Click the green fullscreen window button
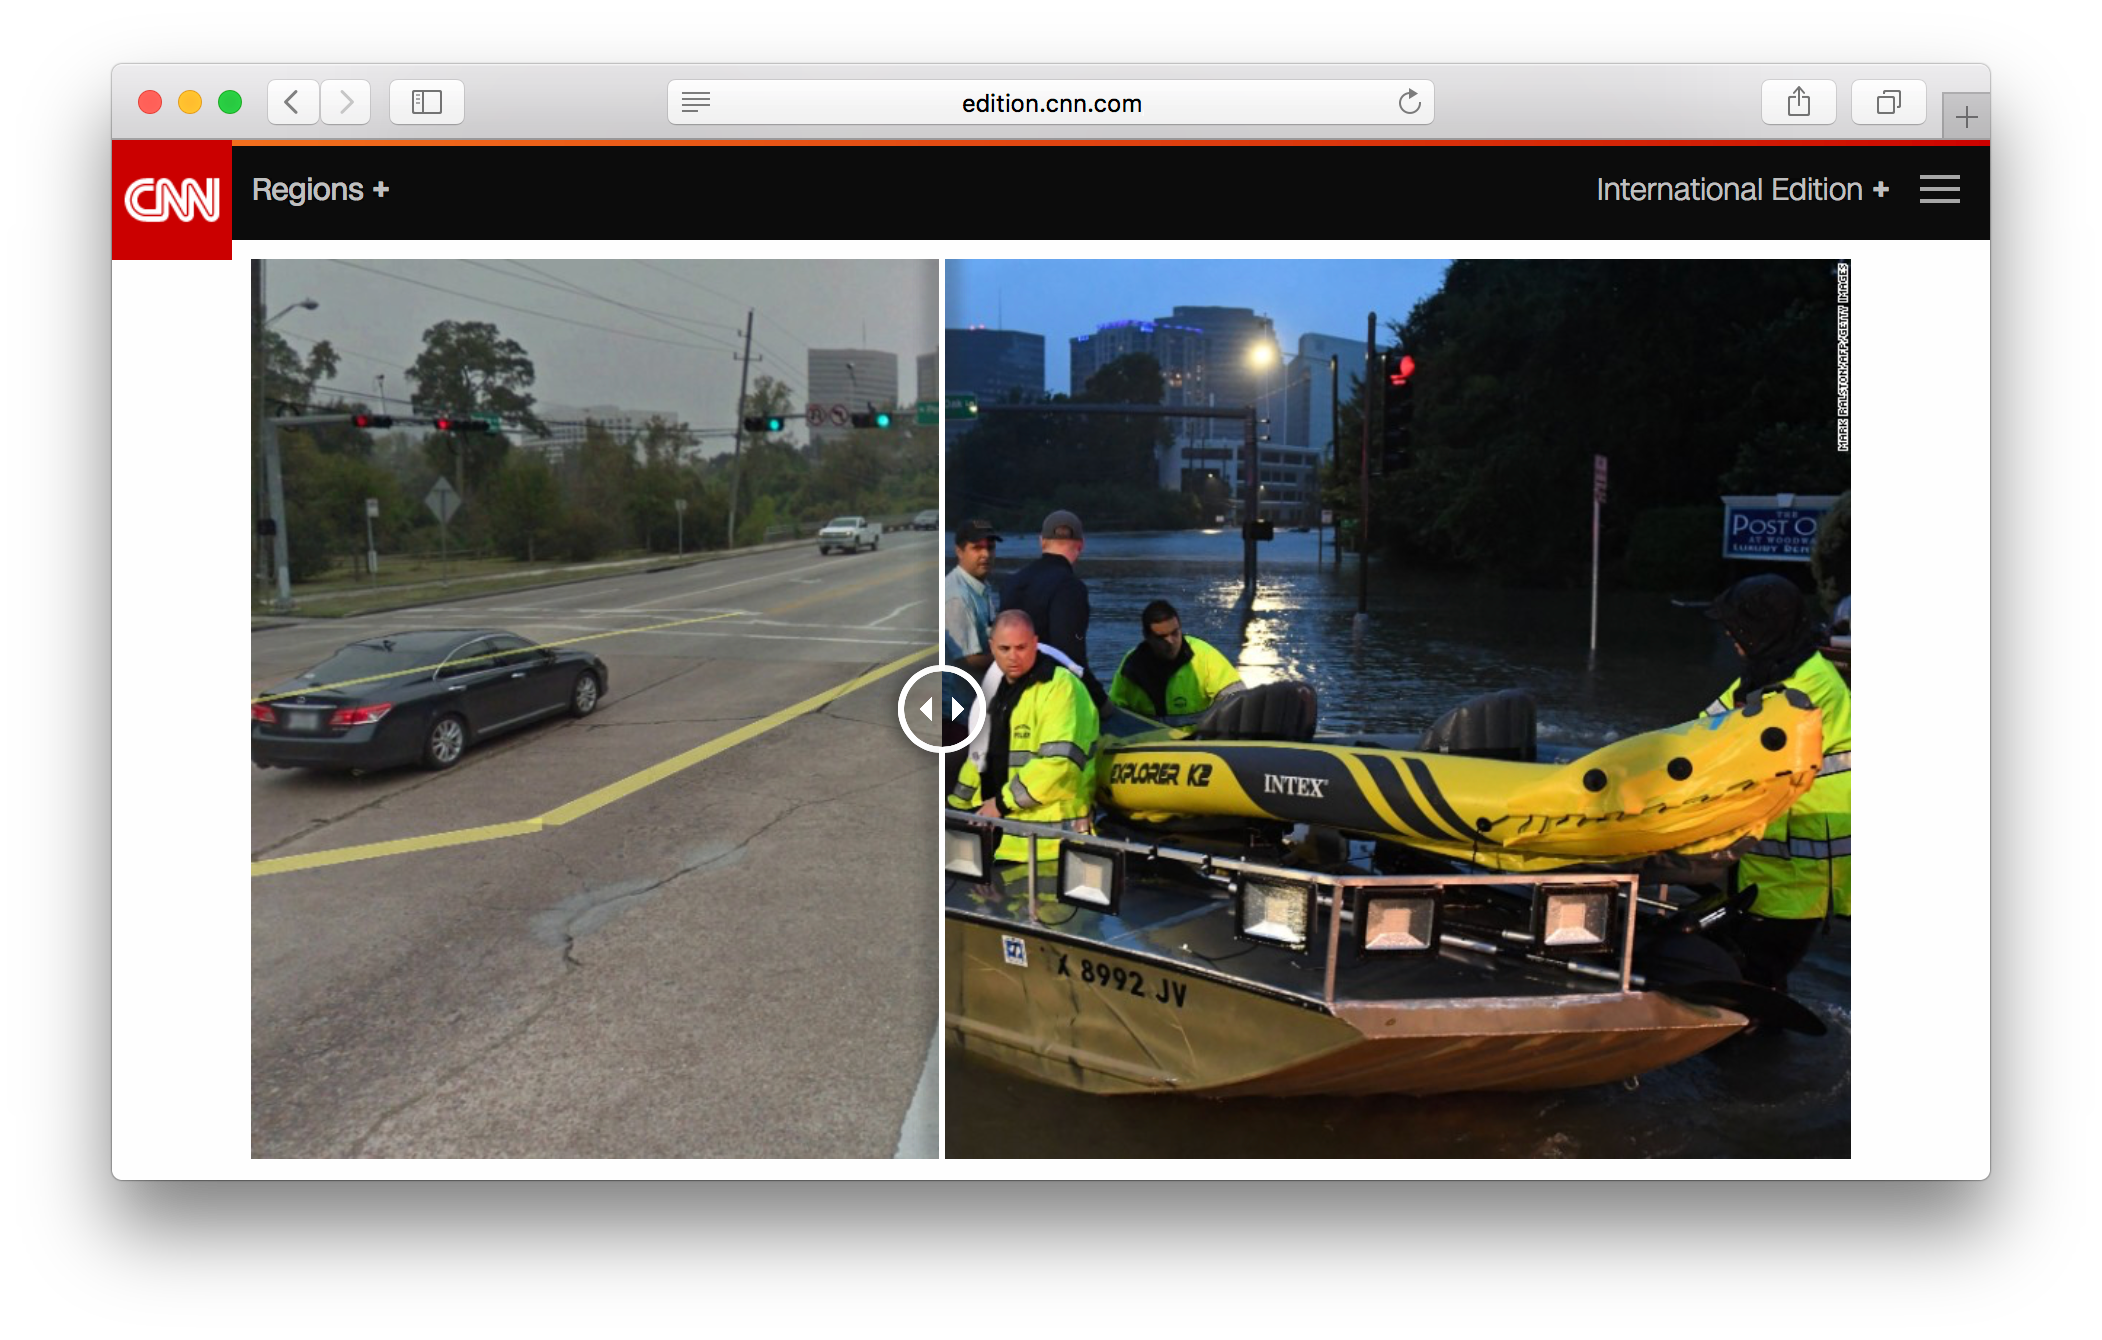The height and width of the screenshot is (1340, 2102). pos(230,102)
